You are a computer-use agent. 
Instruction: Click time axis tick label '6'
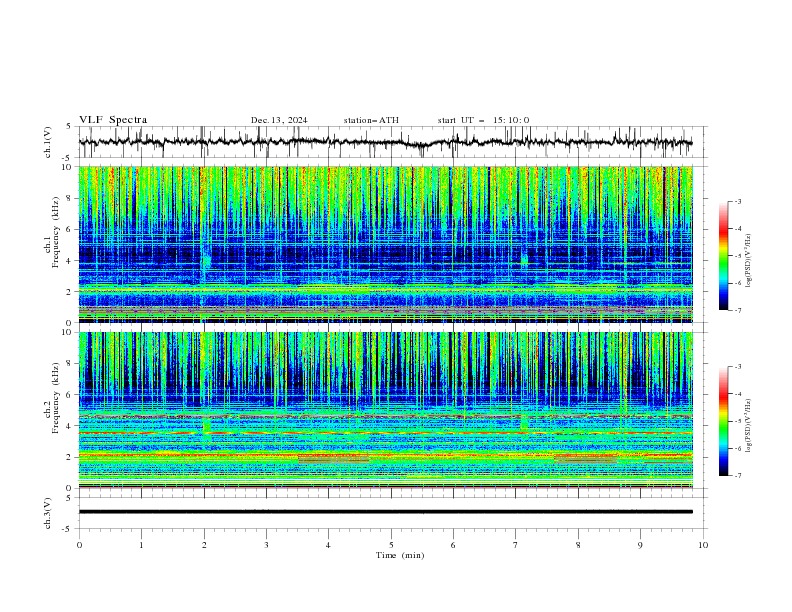click(x=453, y=545)
